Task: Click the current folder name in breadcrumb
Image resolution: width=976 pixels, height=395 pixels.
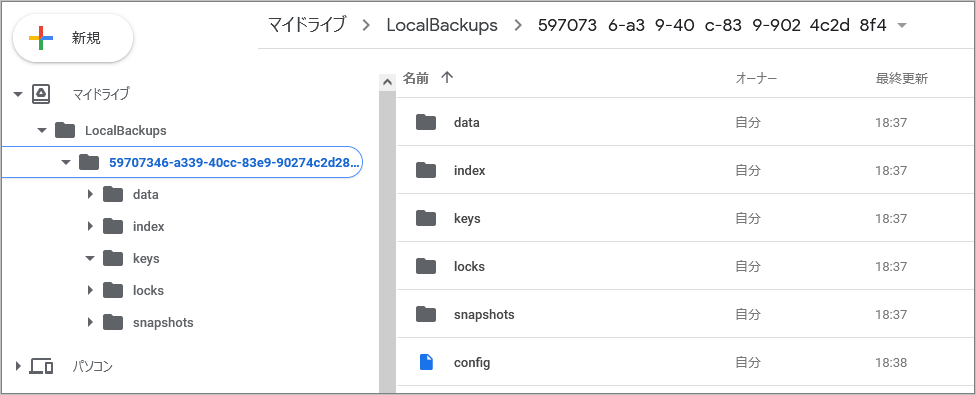Action: [x=711, y=26]
